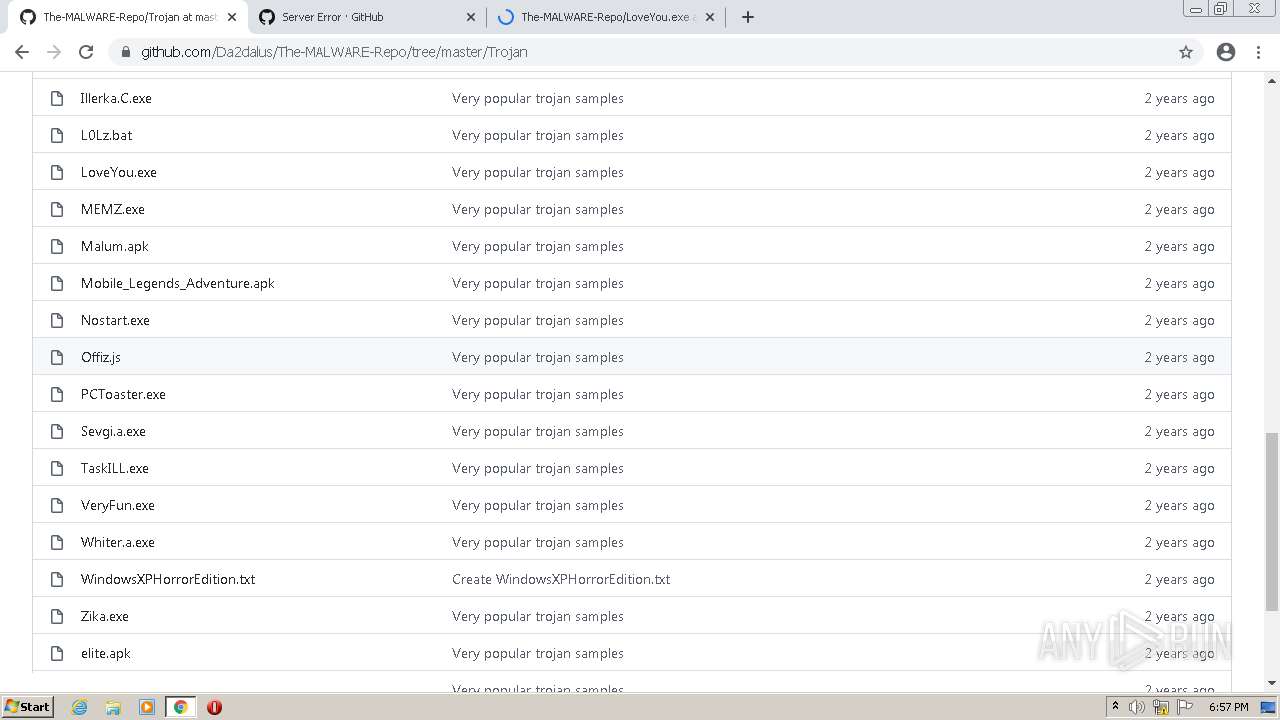1280x720 pixels.
Task: Open the commit message on the MEMZ.exe row
Action: [538, 209]
